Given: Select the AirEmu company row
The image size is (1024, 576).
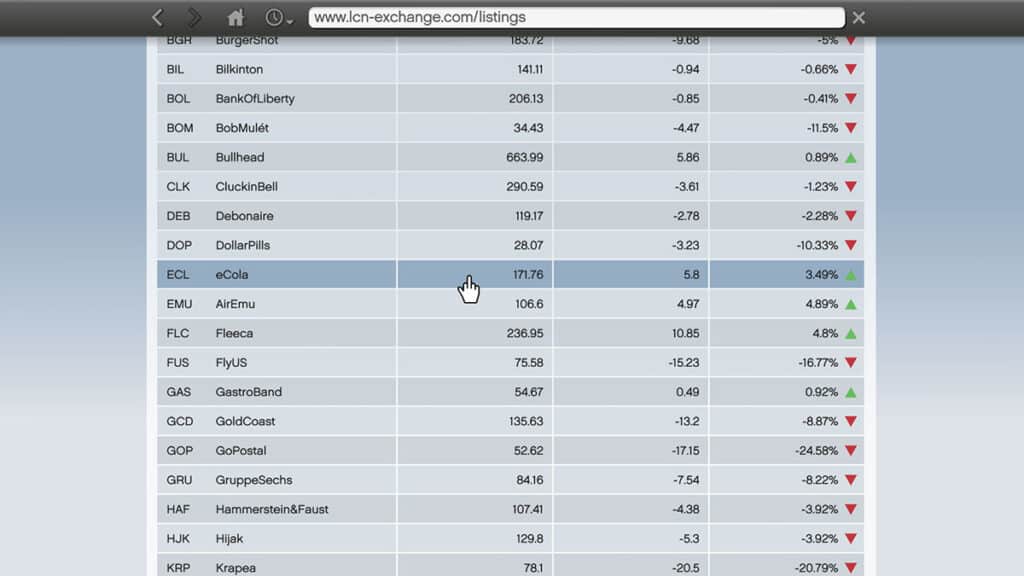Looking at the screenshot, I should tap(236, 304).
